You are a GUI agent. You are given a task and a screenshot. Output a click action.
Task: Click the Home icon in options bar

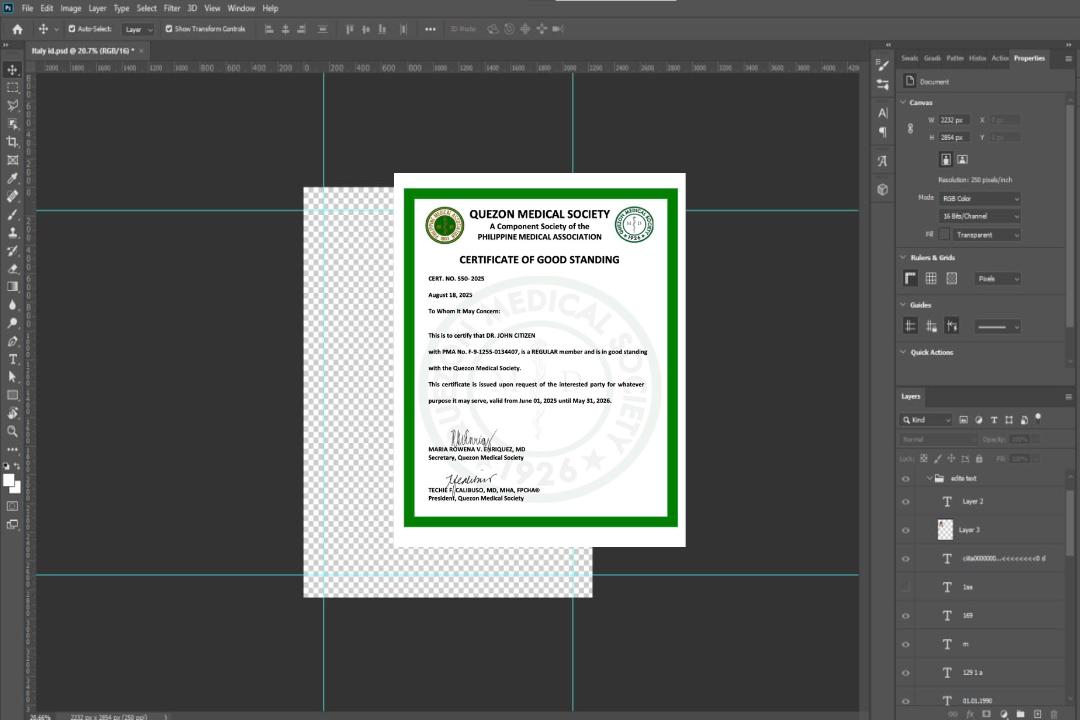point(17,29)
